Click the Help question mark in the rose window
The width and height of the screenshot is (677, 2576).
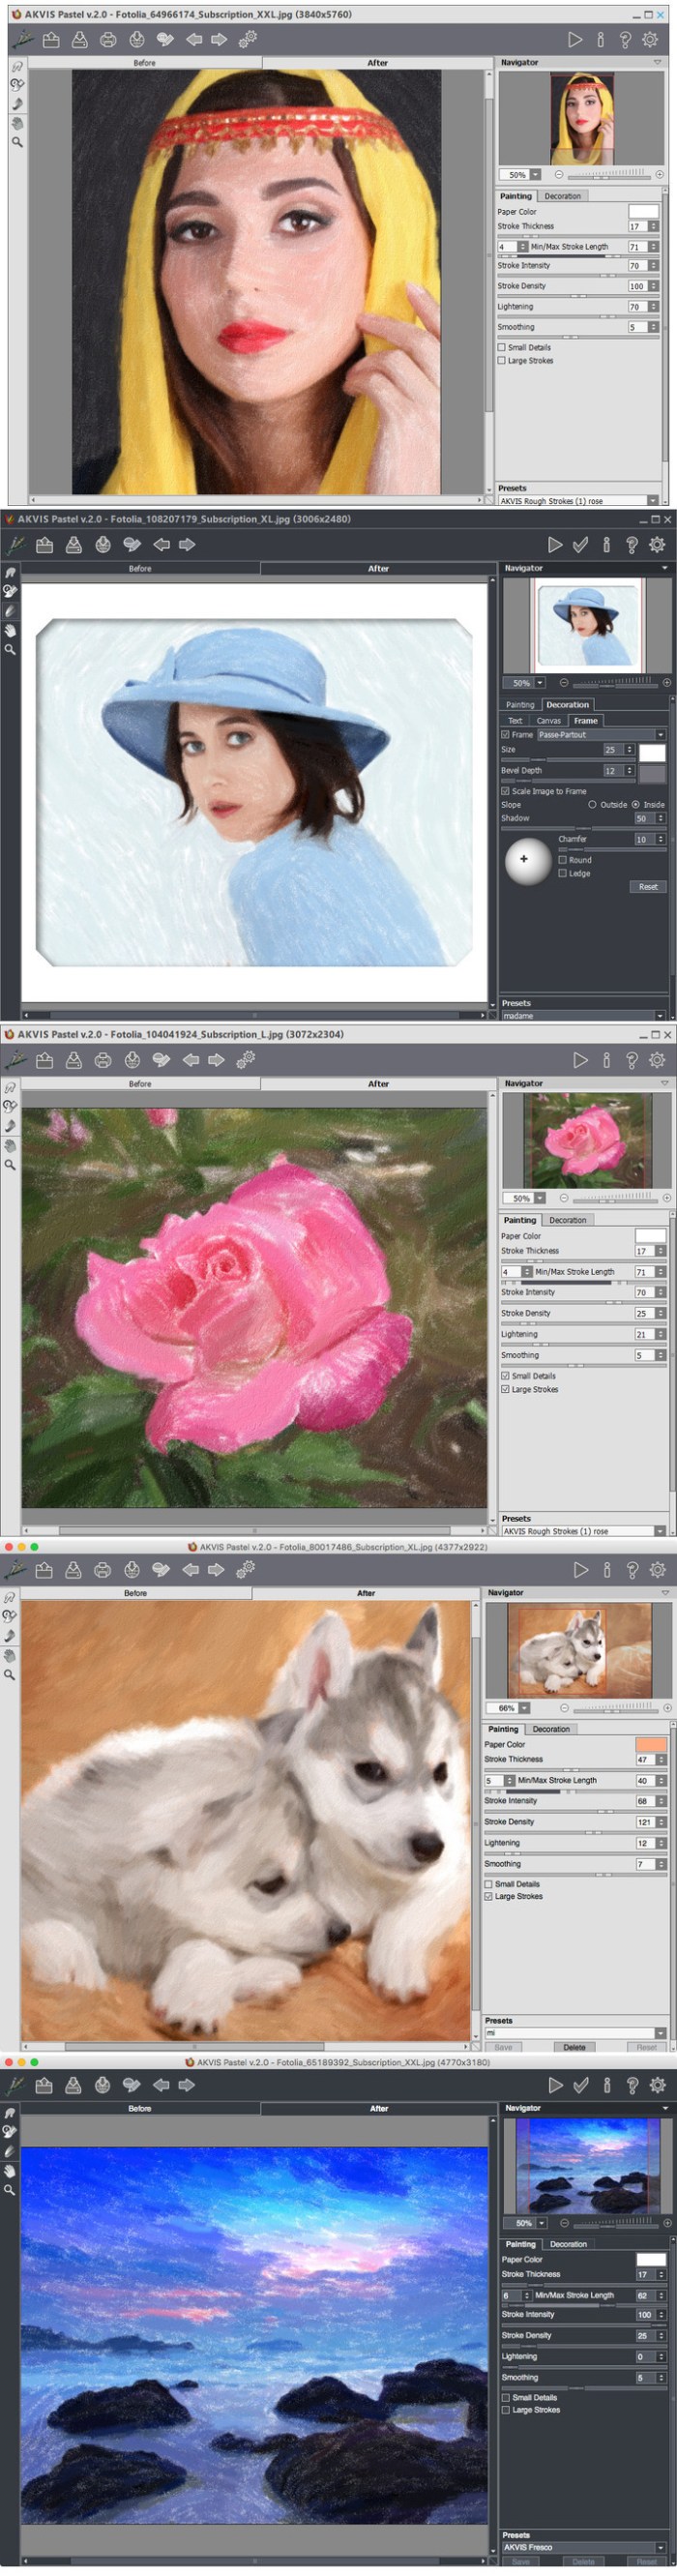(631, 1060)
